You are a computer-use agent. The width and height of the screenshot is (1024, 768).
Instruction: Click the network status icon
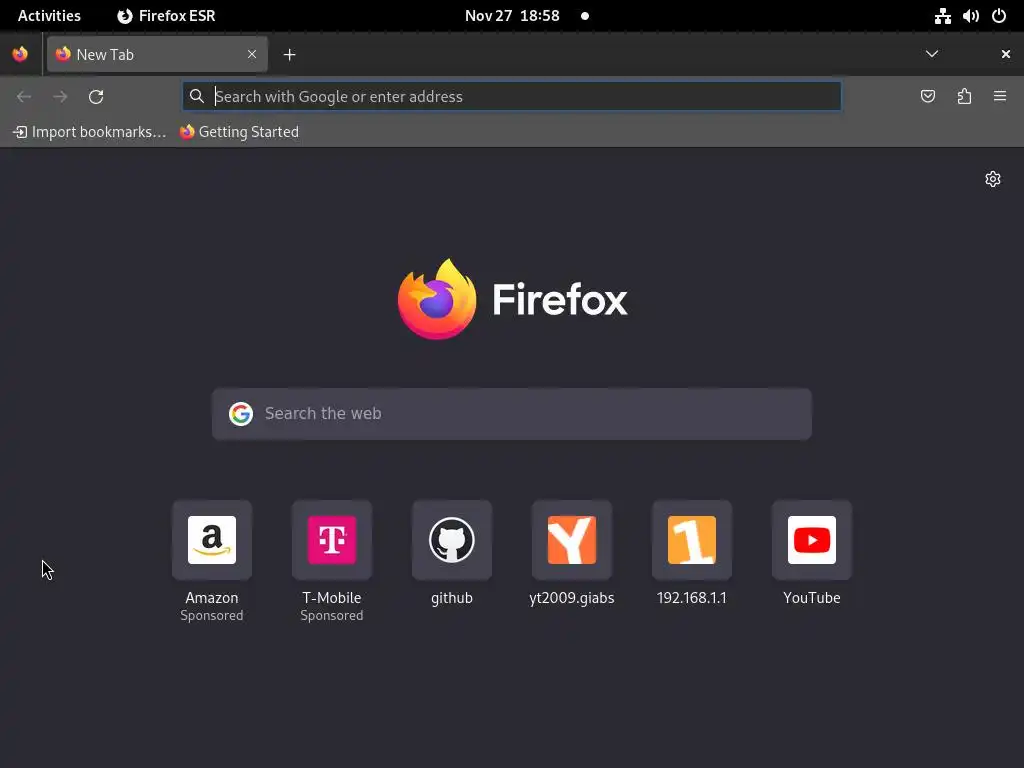click(x=942, y=16)
